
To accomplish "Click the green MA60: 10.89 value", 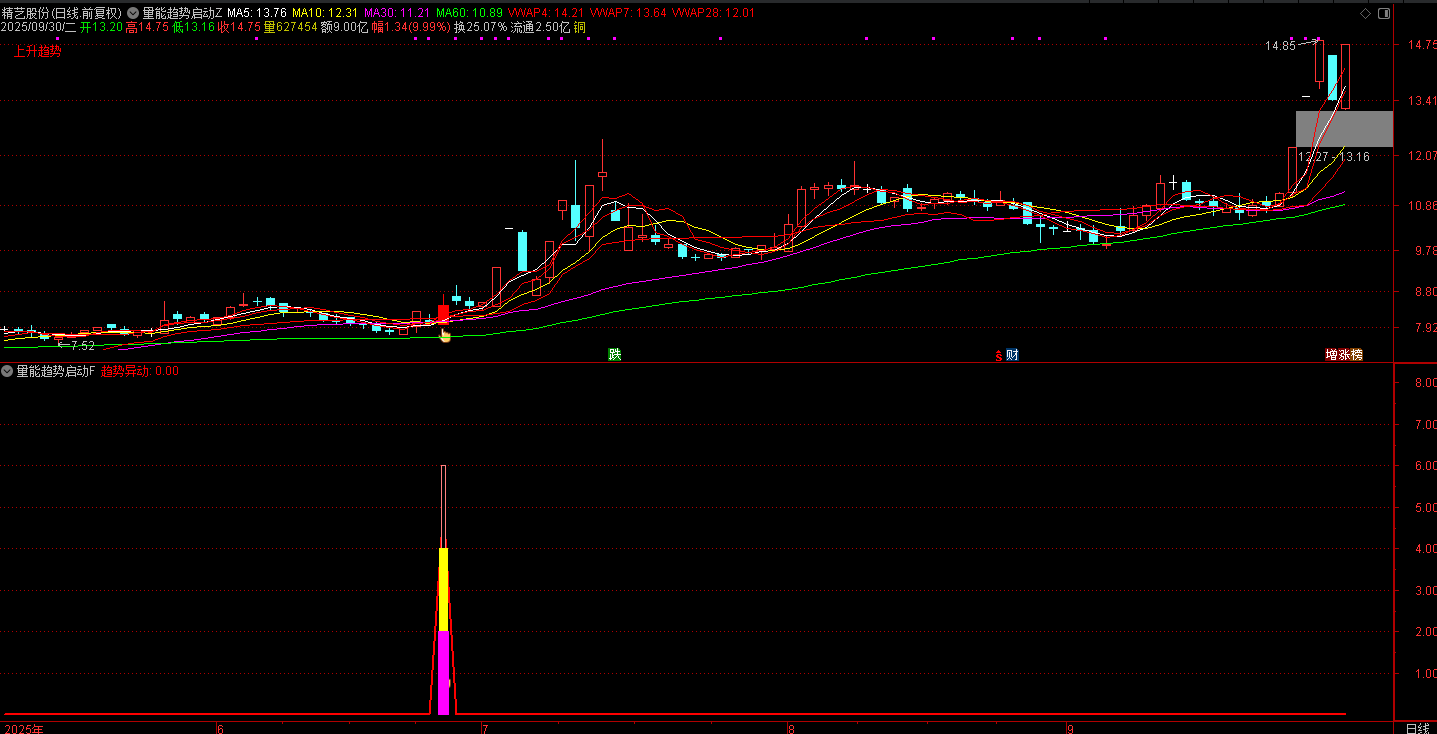I will click(470, 13).
